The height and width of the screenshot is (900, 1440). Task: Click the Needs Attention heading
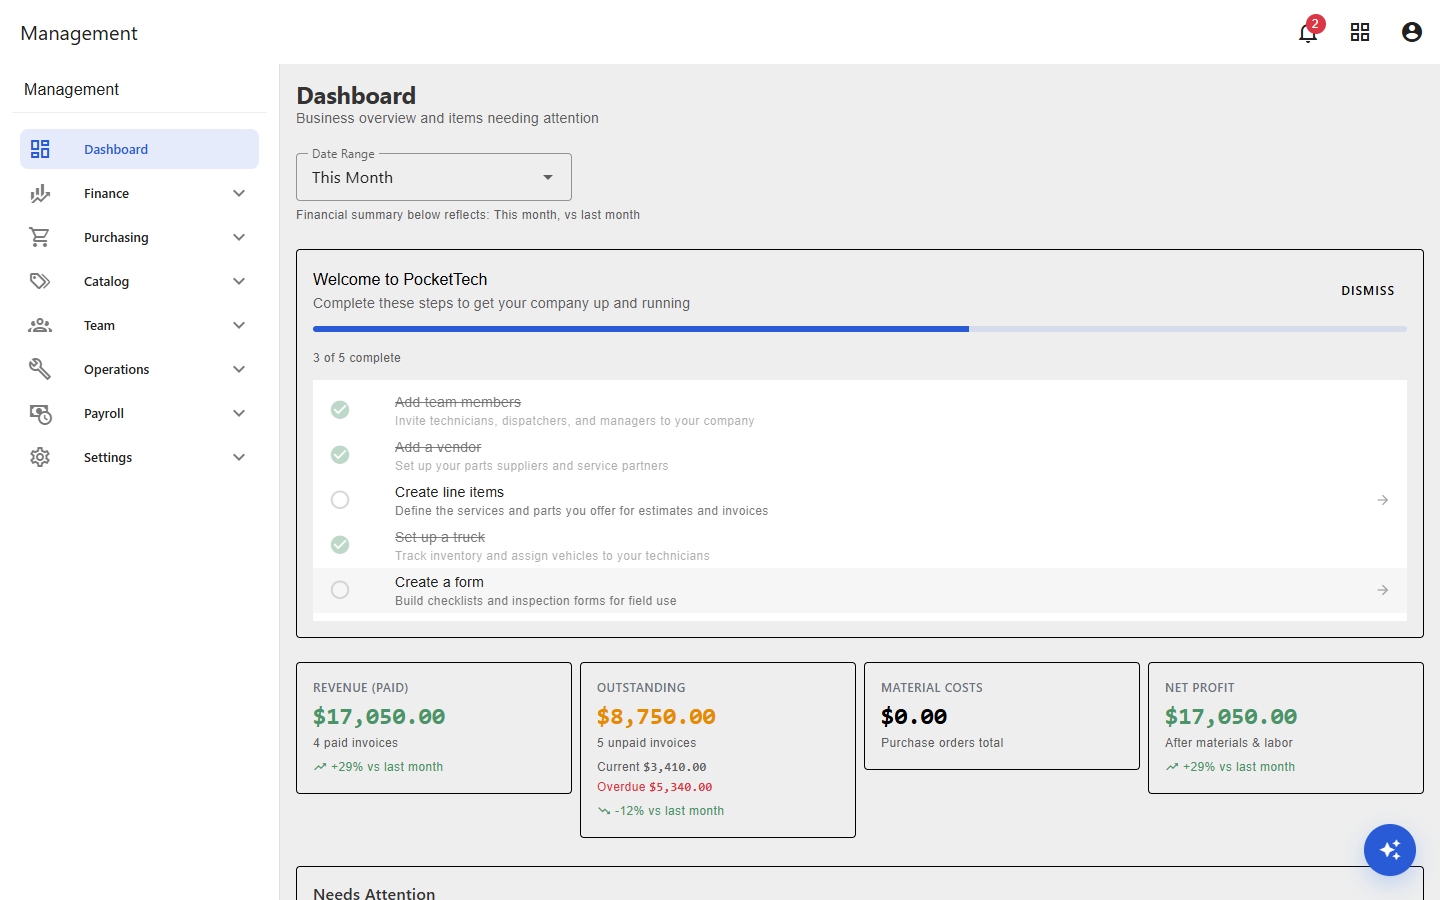[x=374, y=893]
